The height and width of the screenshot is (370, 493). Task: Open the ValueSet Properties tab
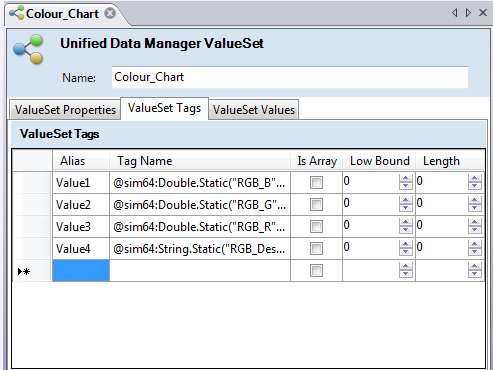point(65,110)
